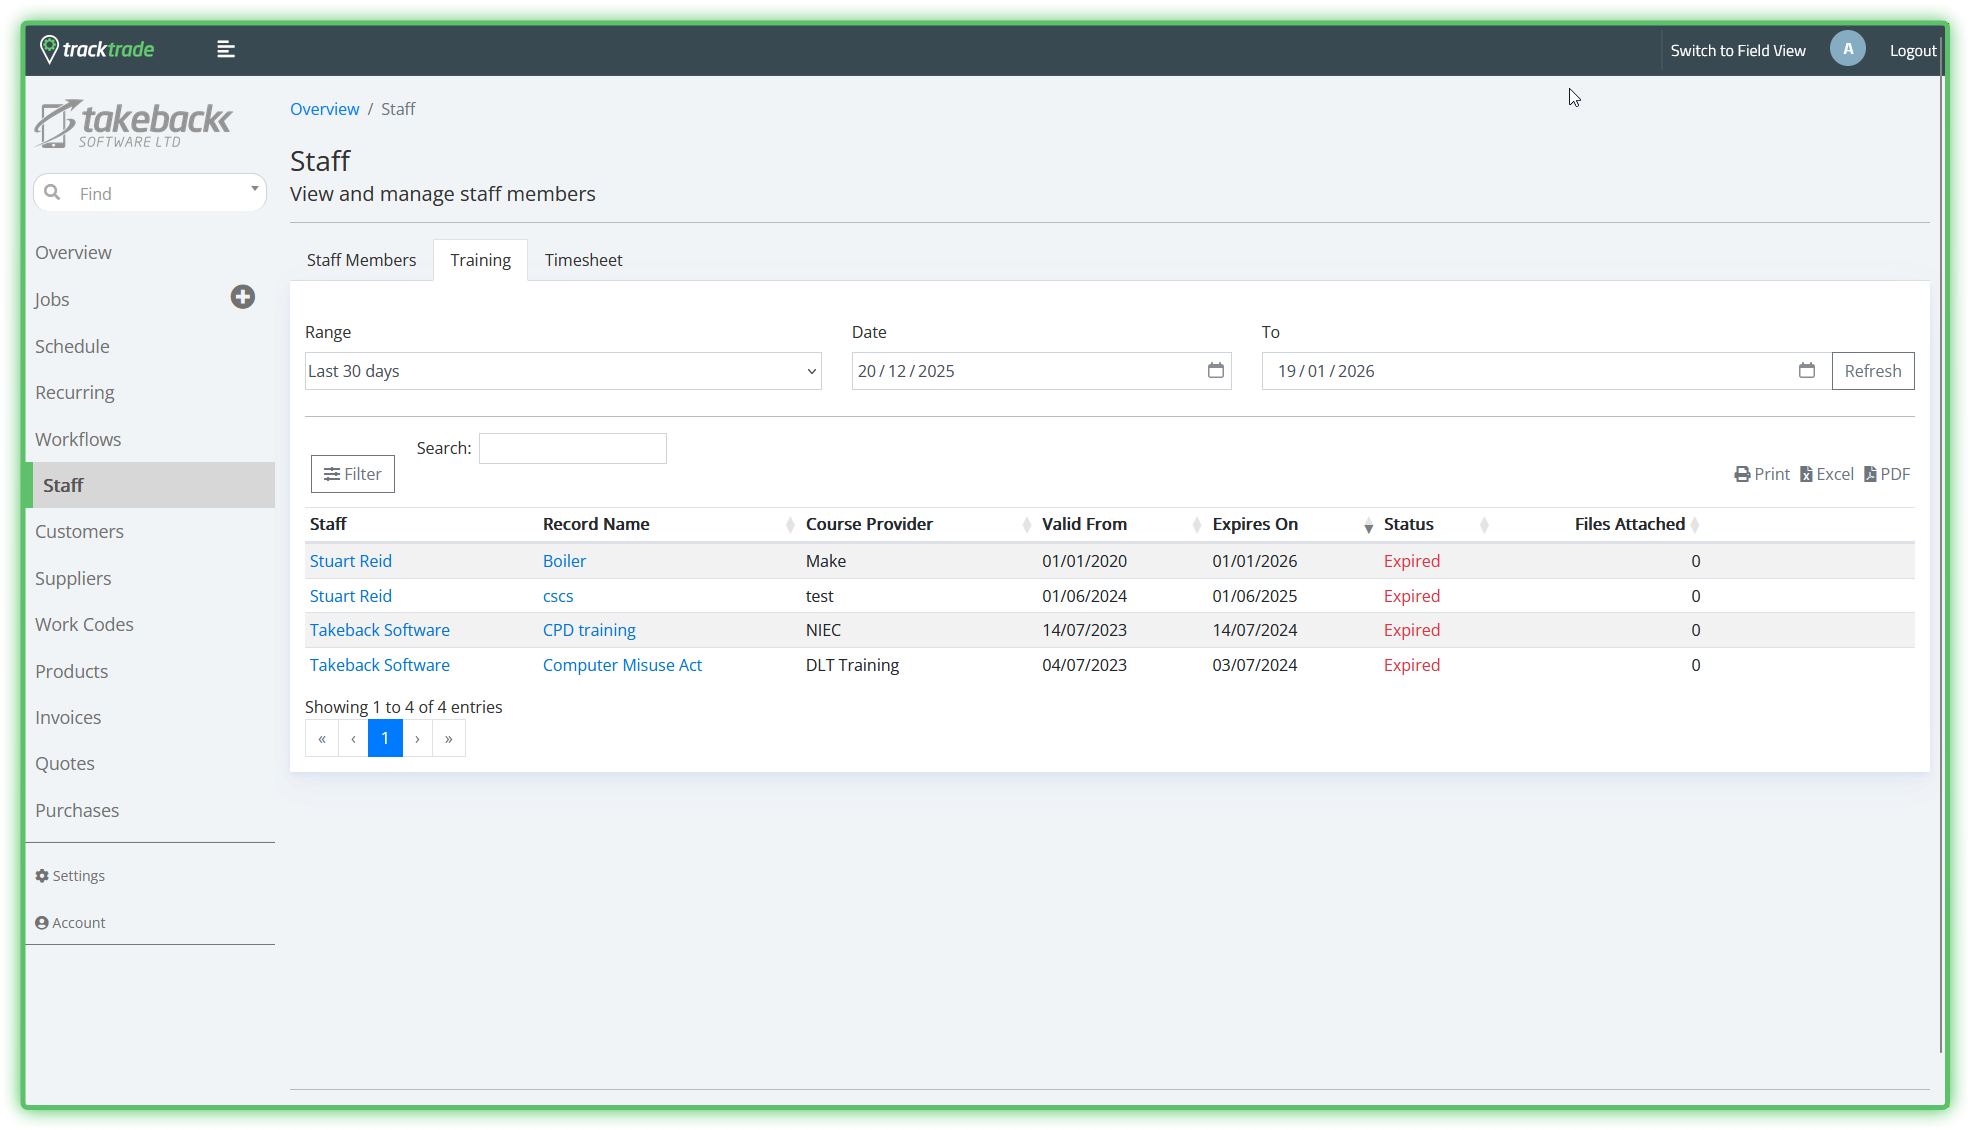Click the add job plus icon
The image size is (1970, 1130).
point(242,297)
